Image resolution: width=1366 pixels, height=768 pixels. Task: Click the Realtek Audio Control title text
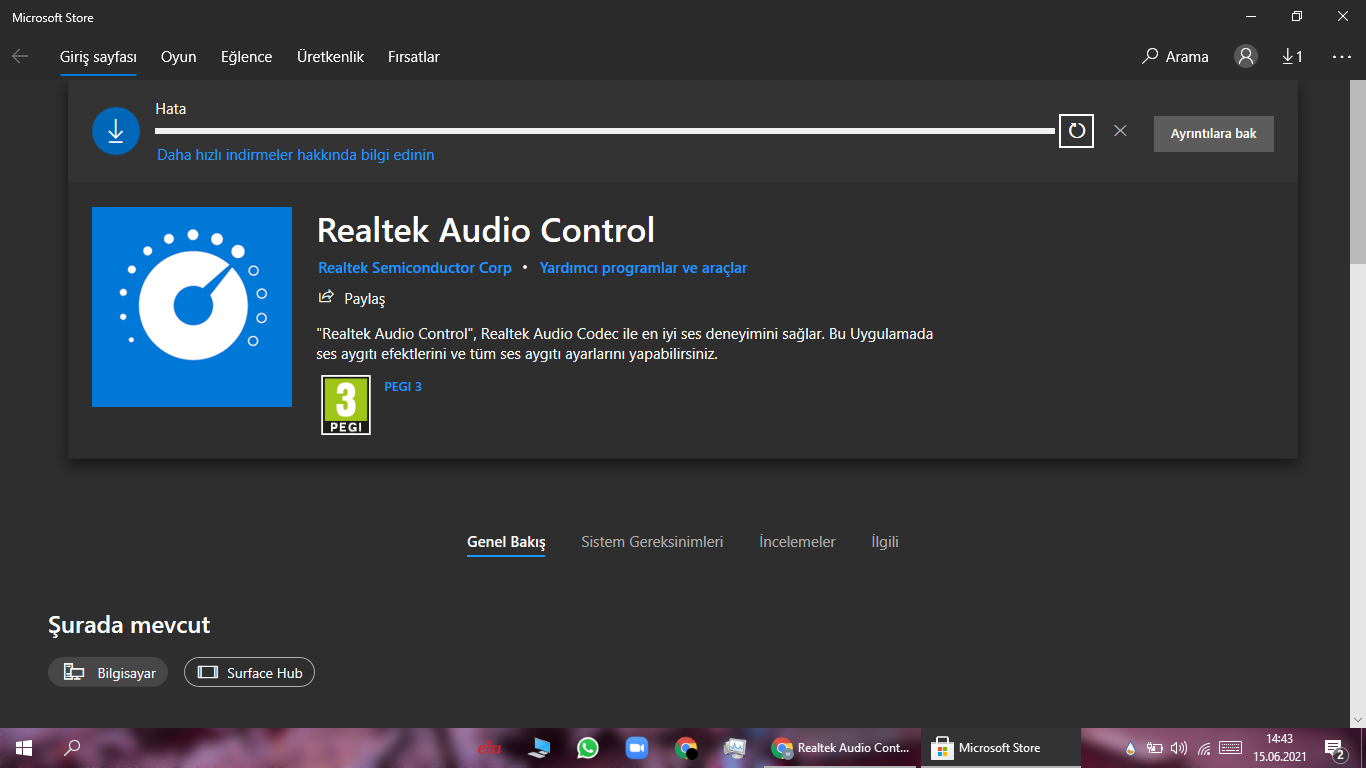tap(486, 230)
